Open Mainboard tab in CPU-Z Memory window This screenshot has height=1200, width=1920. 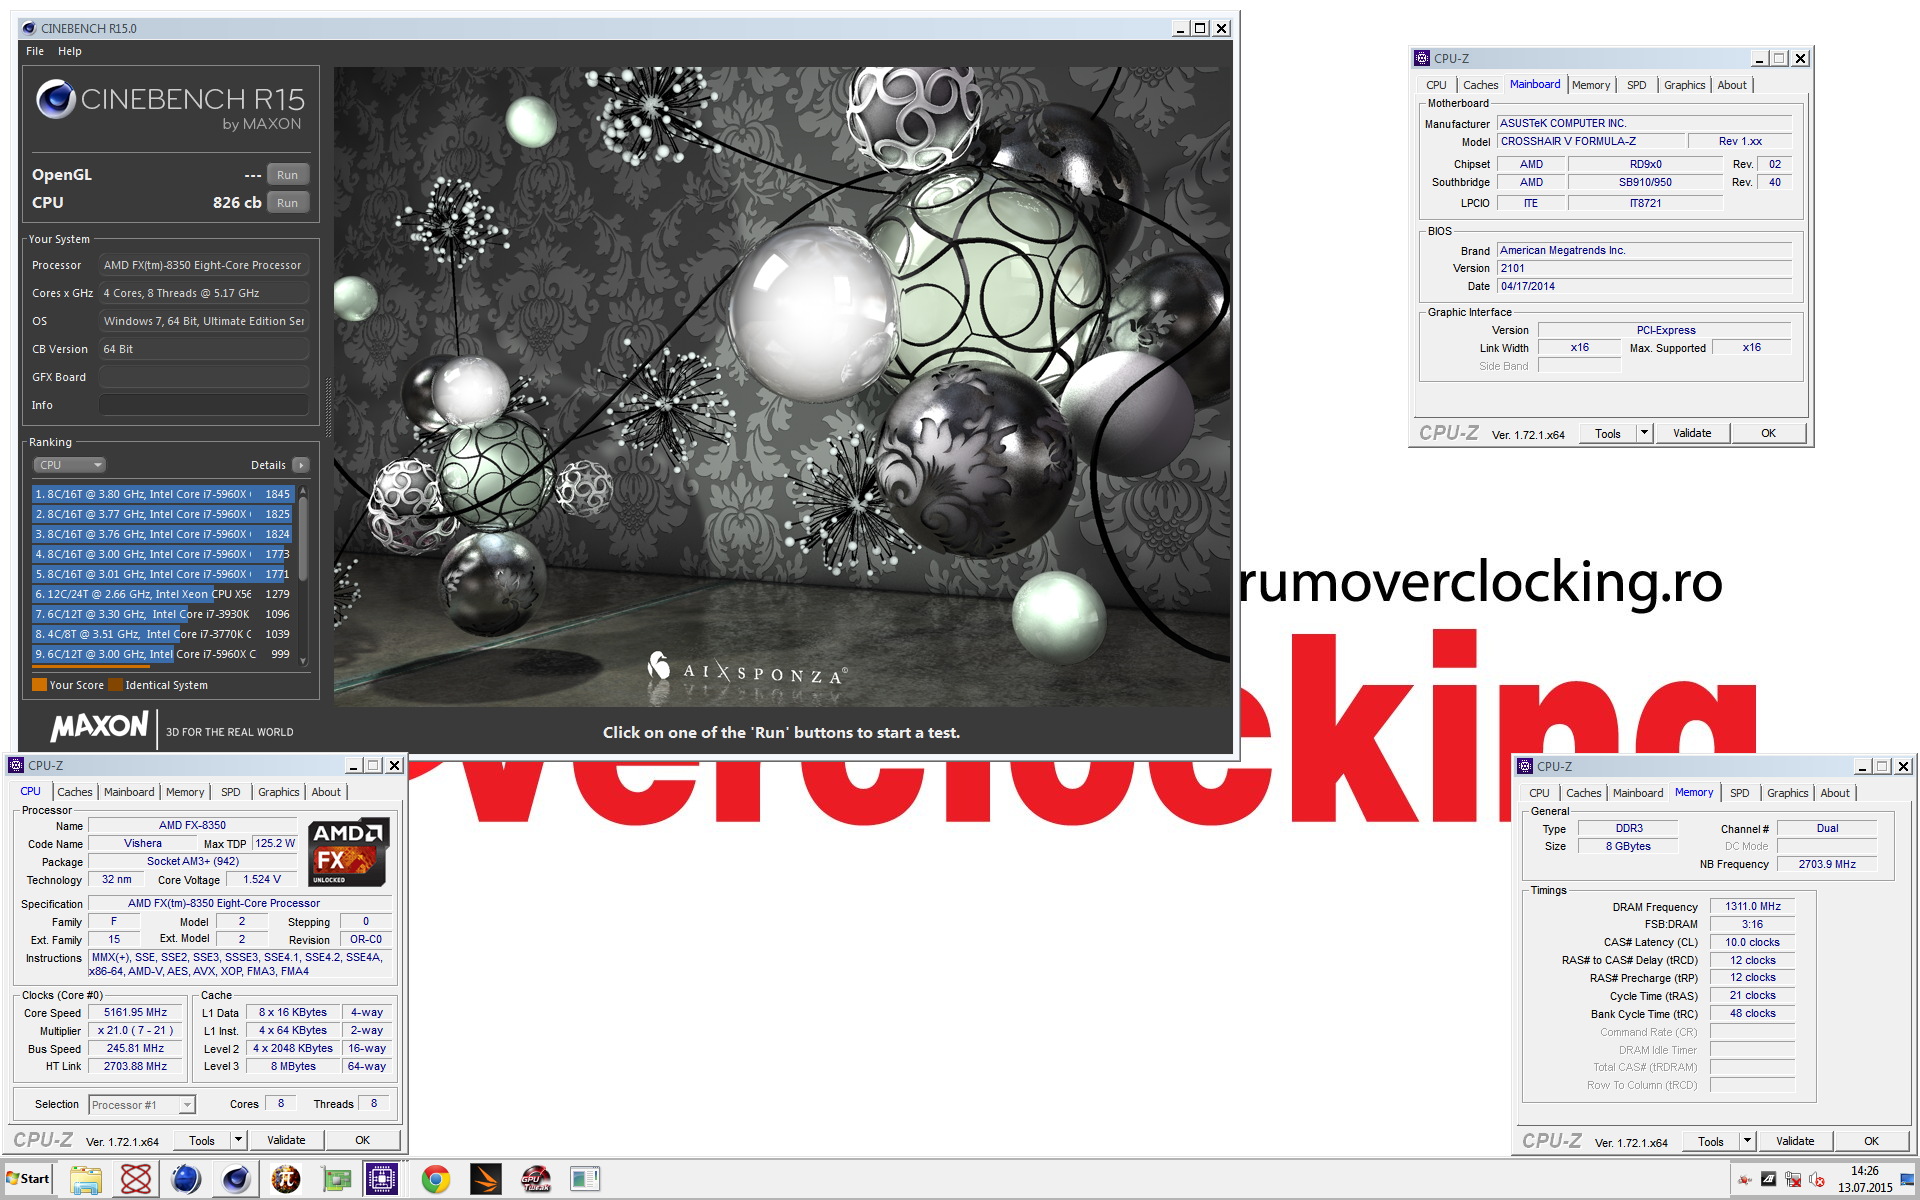pyautogui.click(x=1638, y=793)
